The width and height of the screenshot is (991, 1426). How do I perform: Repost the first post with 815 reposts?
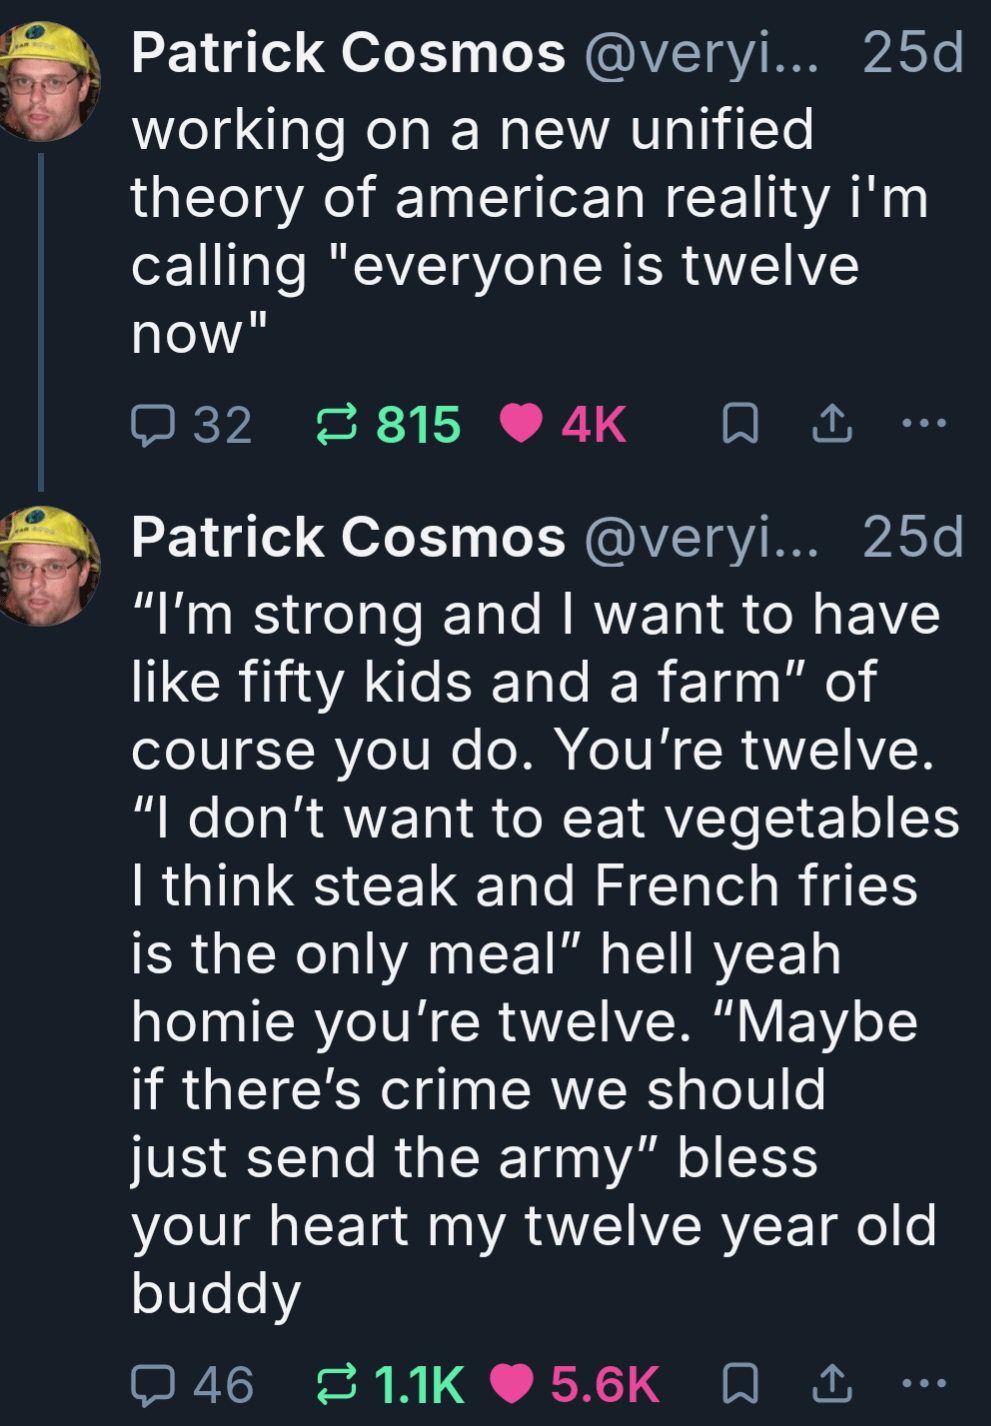[336, 425]
